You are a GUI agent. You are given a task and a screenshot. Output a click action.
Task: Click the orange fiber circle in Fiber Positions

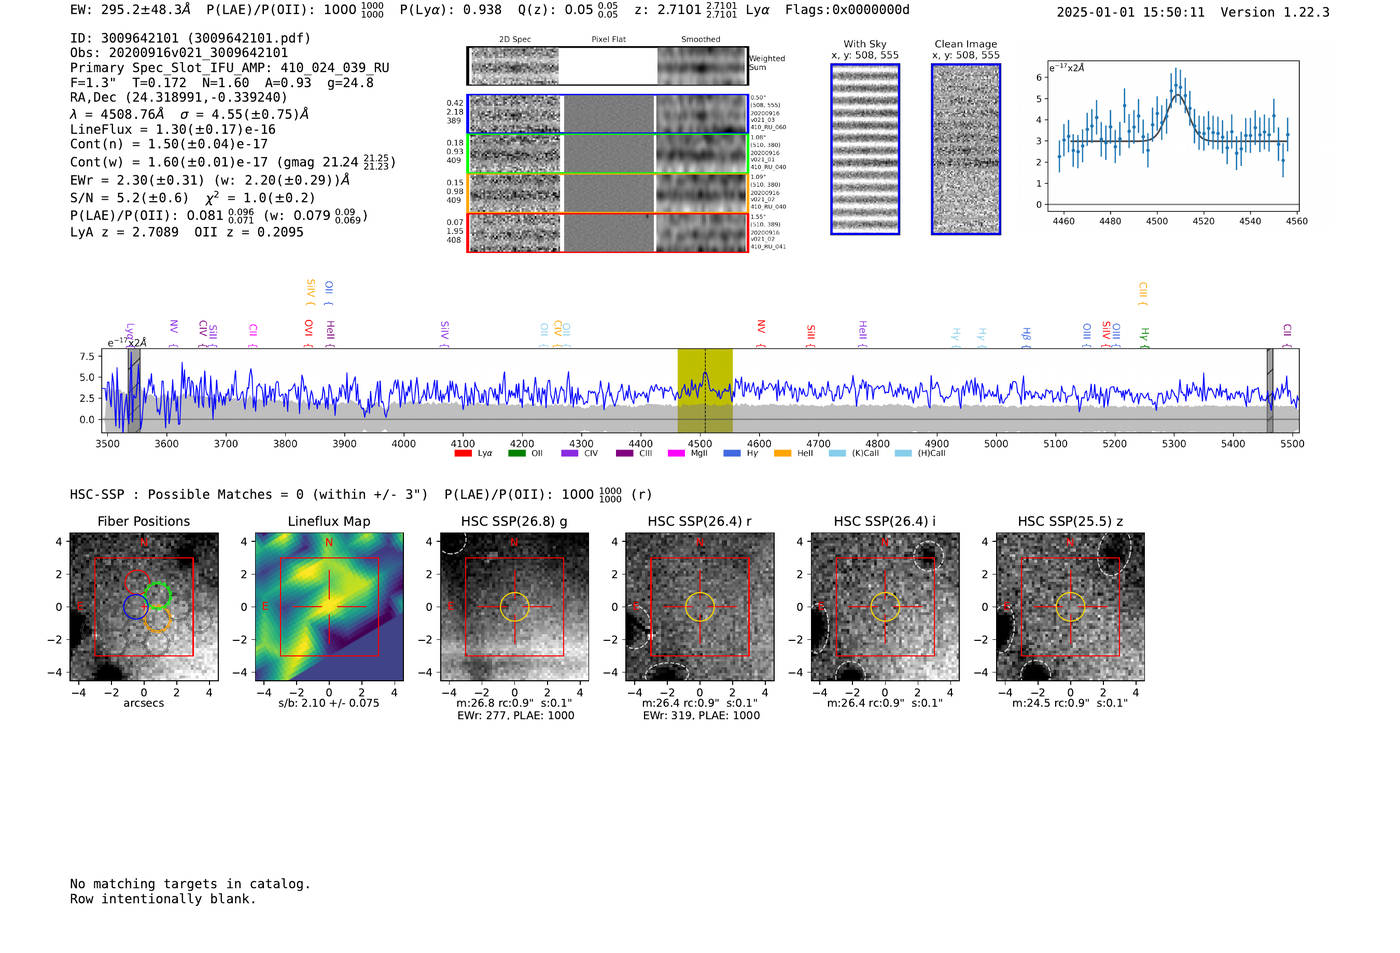157,620
